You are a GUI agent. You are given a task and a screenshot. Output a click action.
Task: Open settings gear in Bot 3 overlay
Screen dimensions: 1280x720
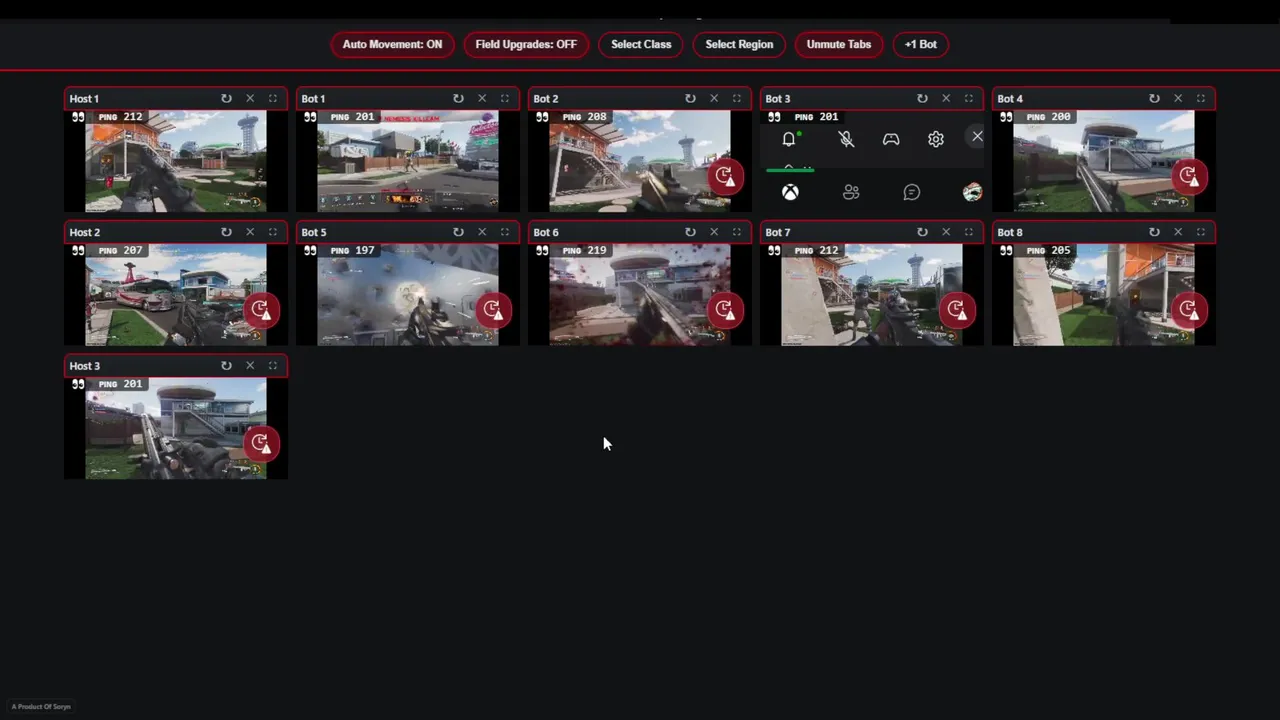coord(936,140)
